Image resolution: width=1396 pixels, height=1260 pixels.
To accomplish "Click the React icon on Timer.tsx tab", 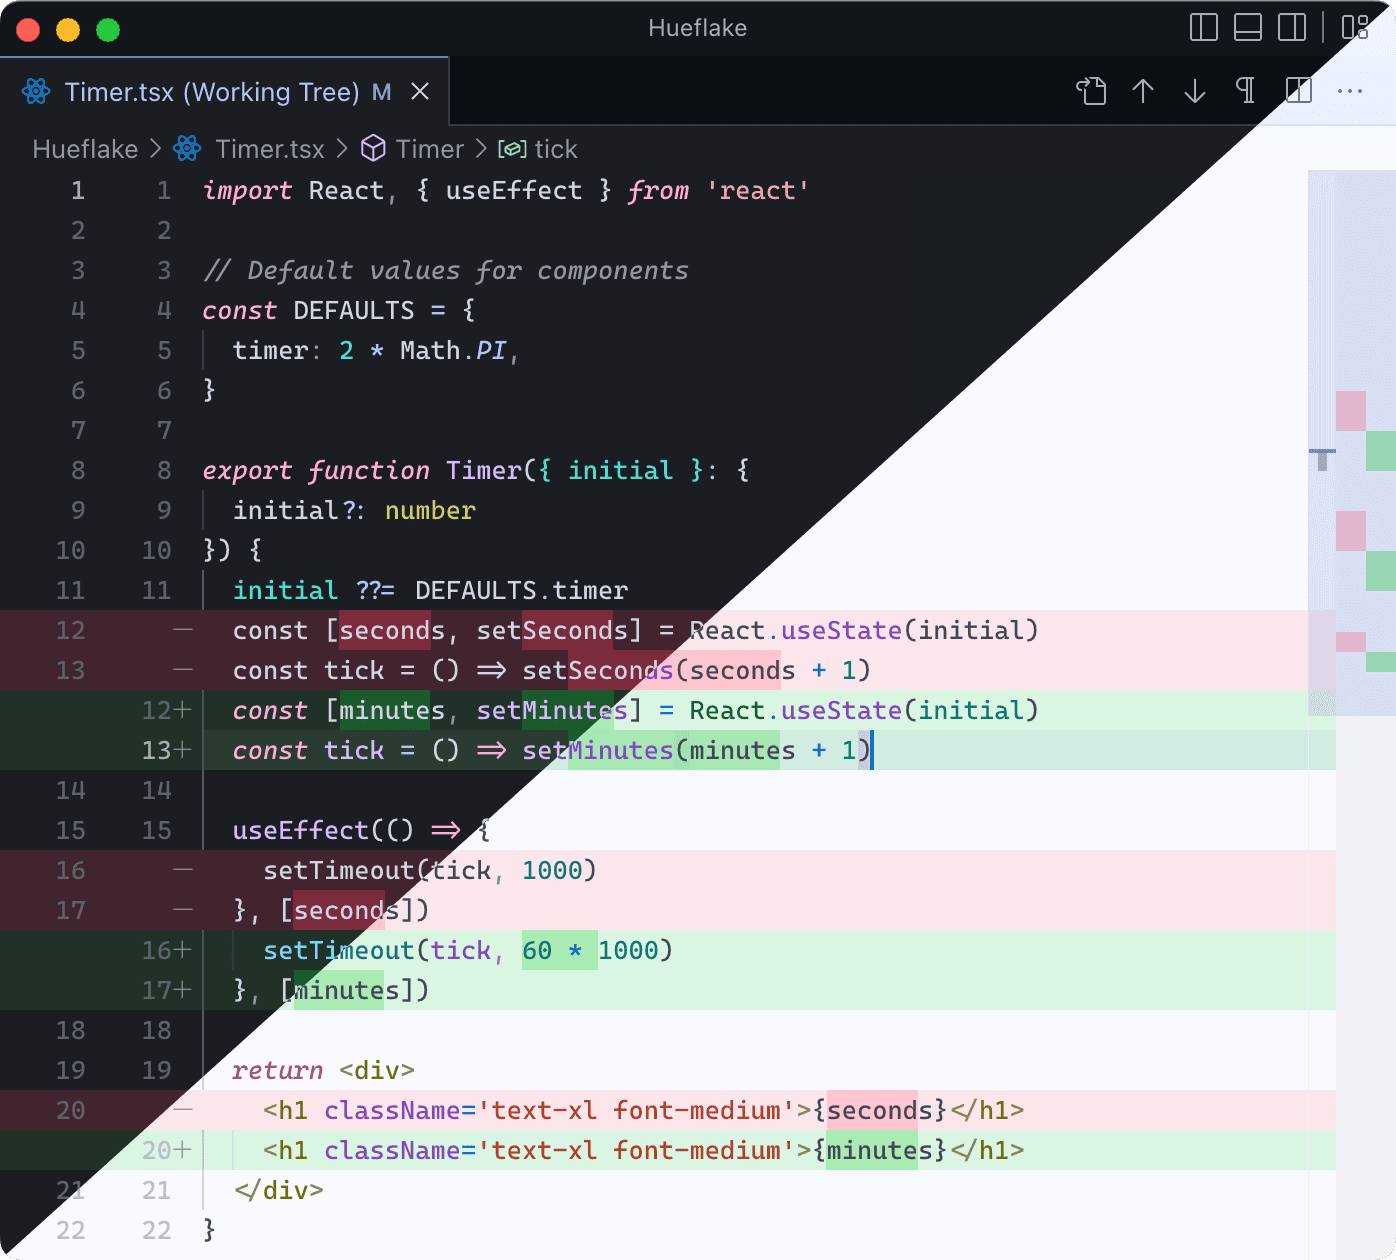I will (35, 91).
